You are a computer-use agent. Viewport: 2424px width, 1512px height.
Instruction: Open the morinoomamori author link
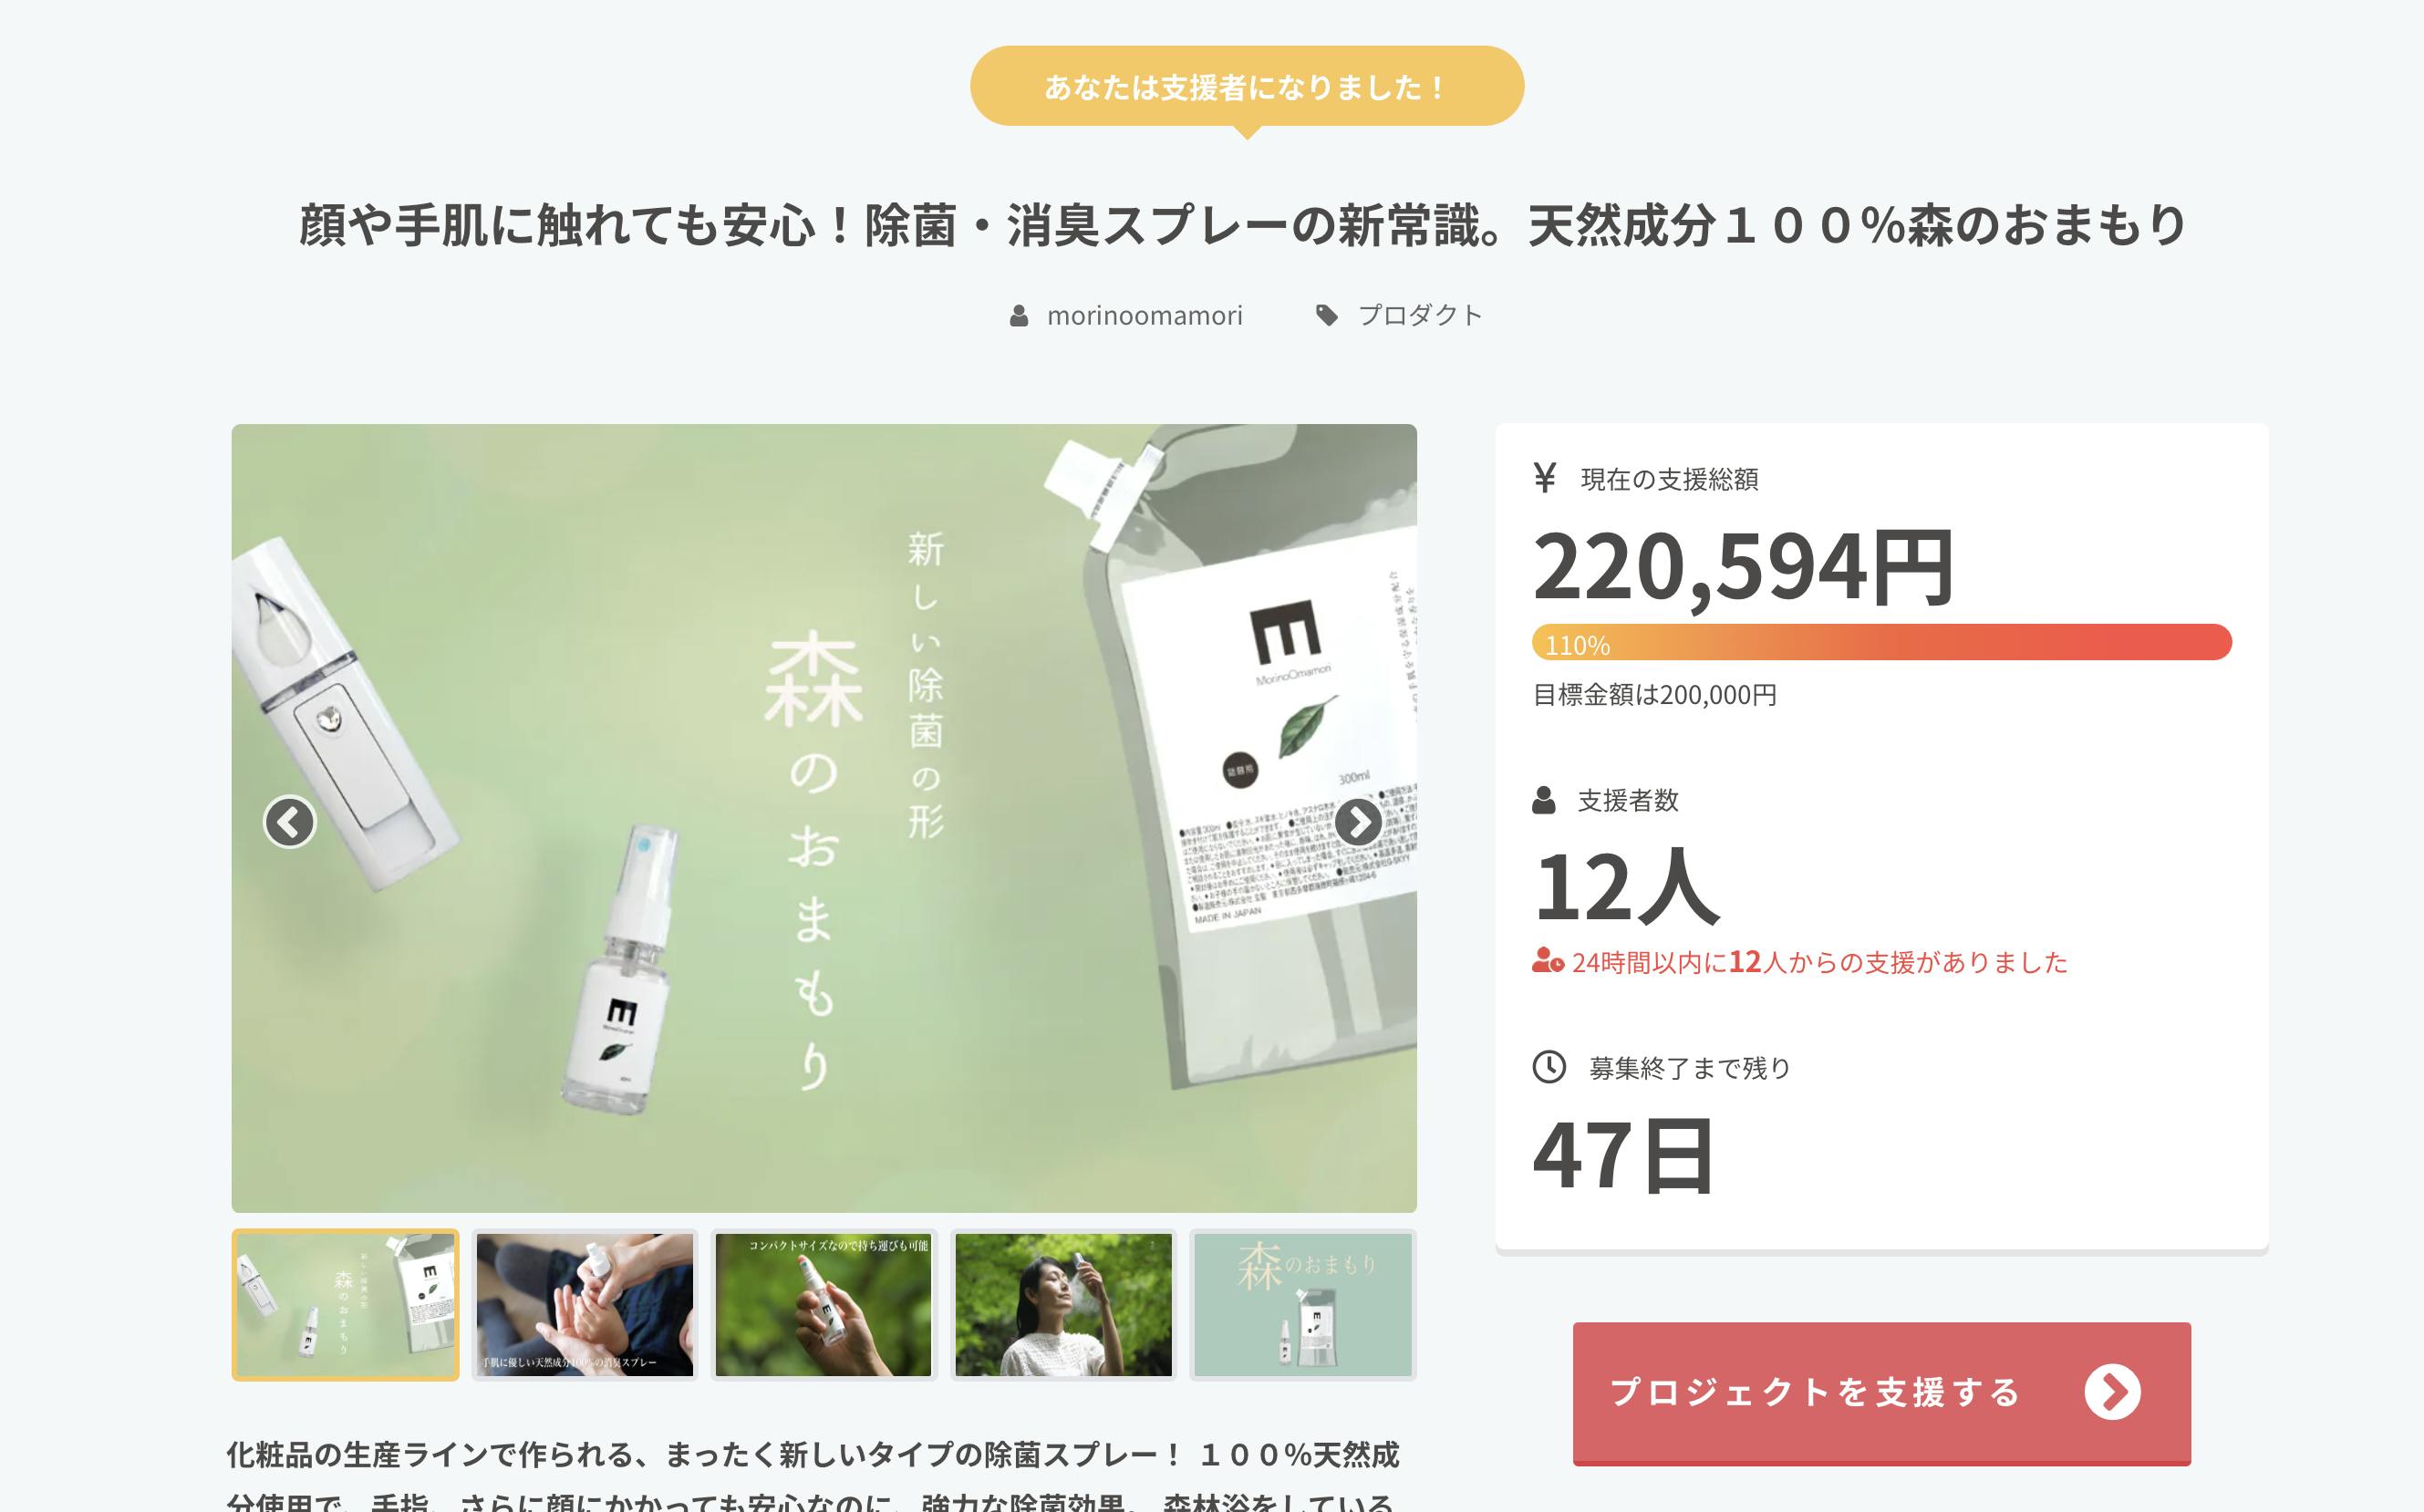tap(1145, 316)
